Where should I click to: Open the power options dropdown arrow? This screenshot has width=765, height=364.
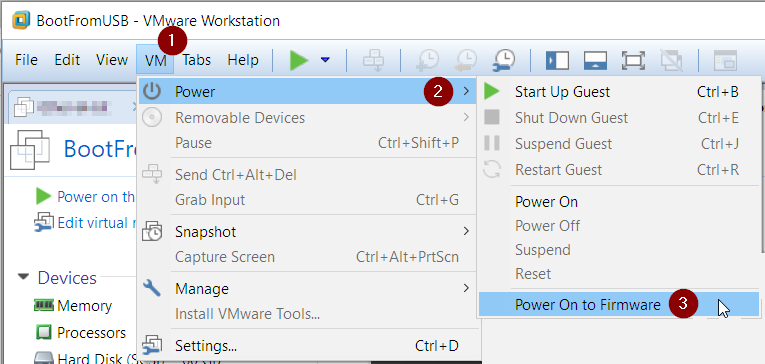pos(325,60)
